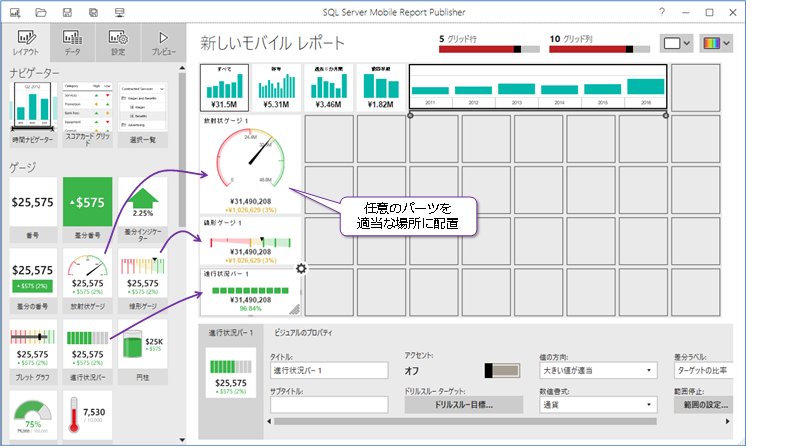Open a report with the folder icon

pos(41,12)
